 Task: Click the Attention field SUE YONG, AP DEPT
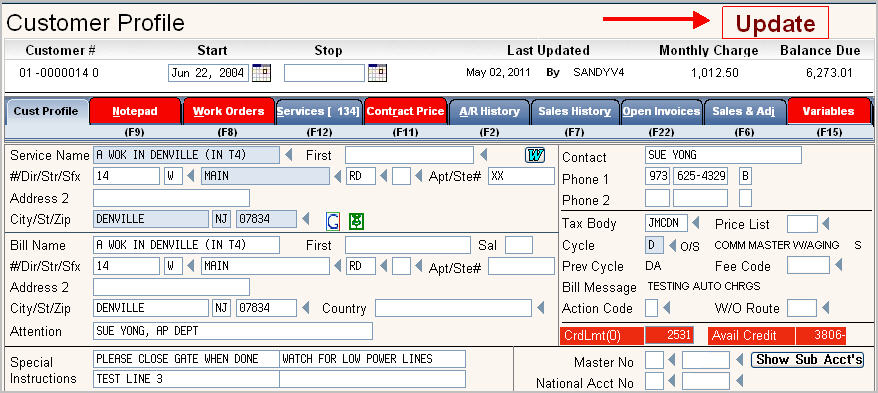tap(232, 331)
